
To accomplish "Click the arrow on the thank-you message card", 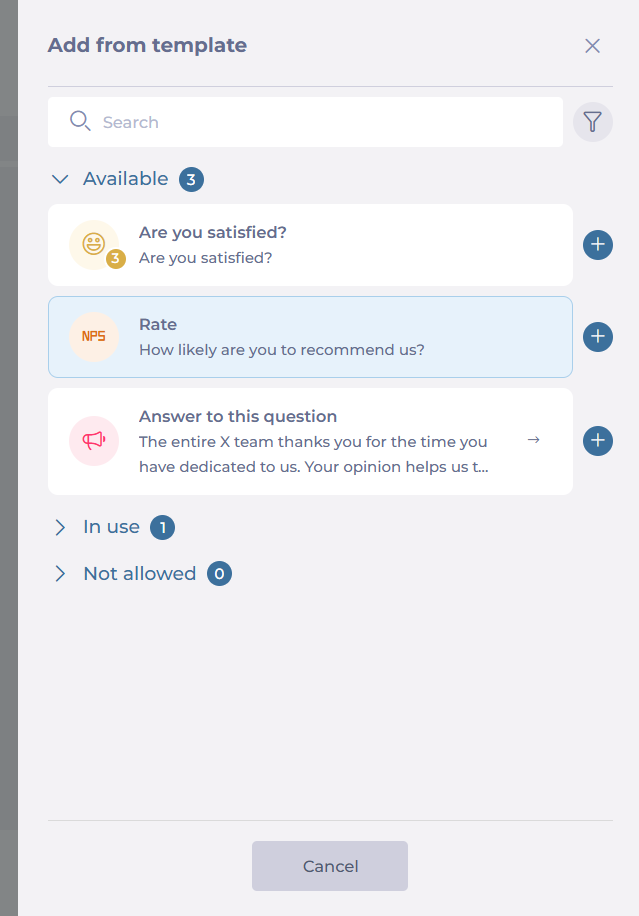I will coord(533,440).
